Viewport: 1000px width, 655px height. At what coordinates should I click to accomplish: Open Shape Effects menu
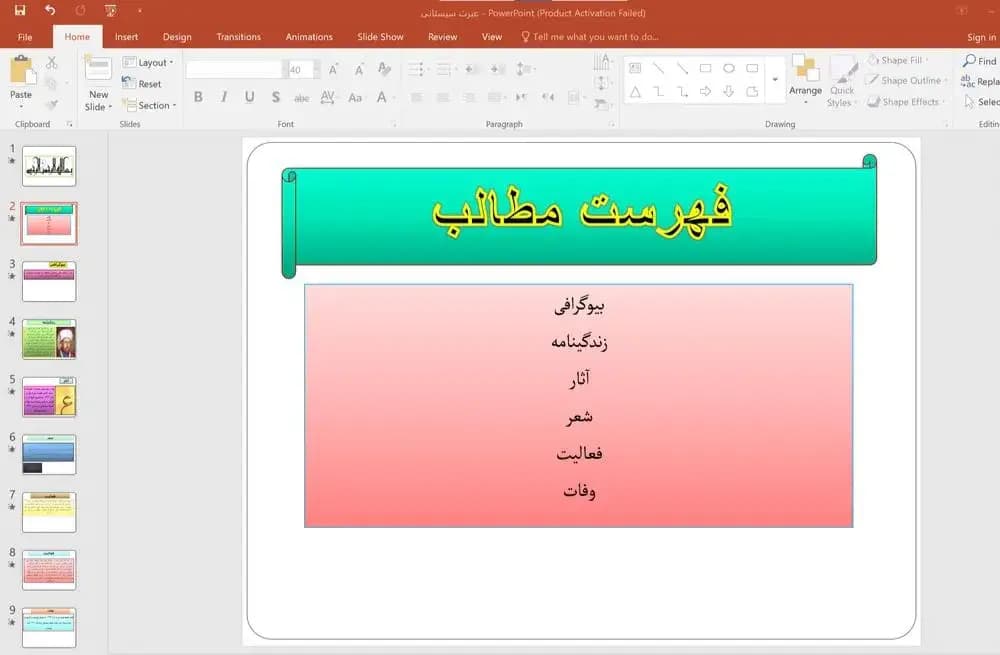click(906, 101)
